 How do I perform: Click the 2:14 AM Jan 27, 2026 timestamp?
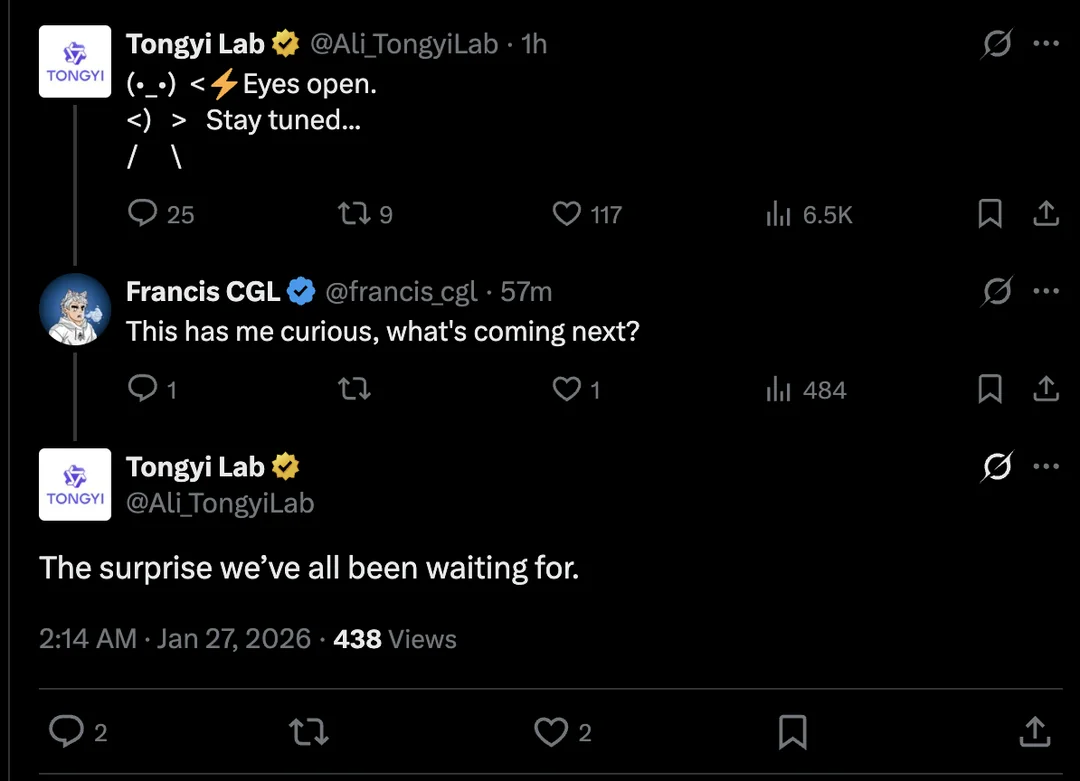[x=175, y=639]
